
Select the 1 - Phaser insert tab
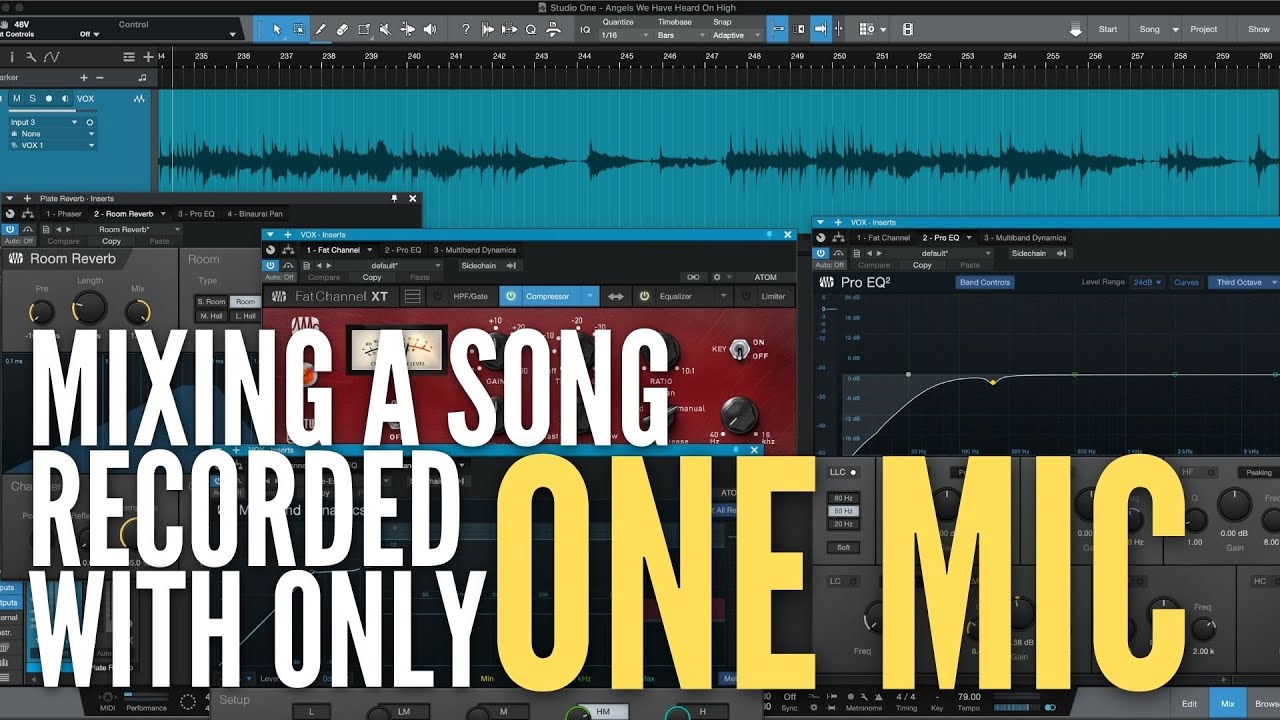[x=63, y=214]
